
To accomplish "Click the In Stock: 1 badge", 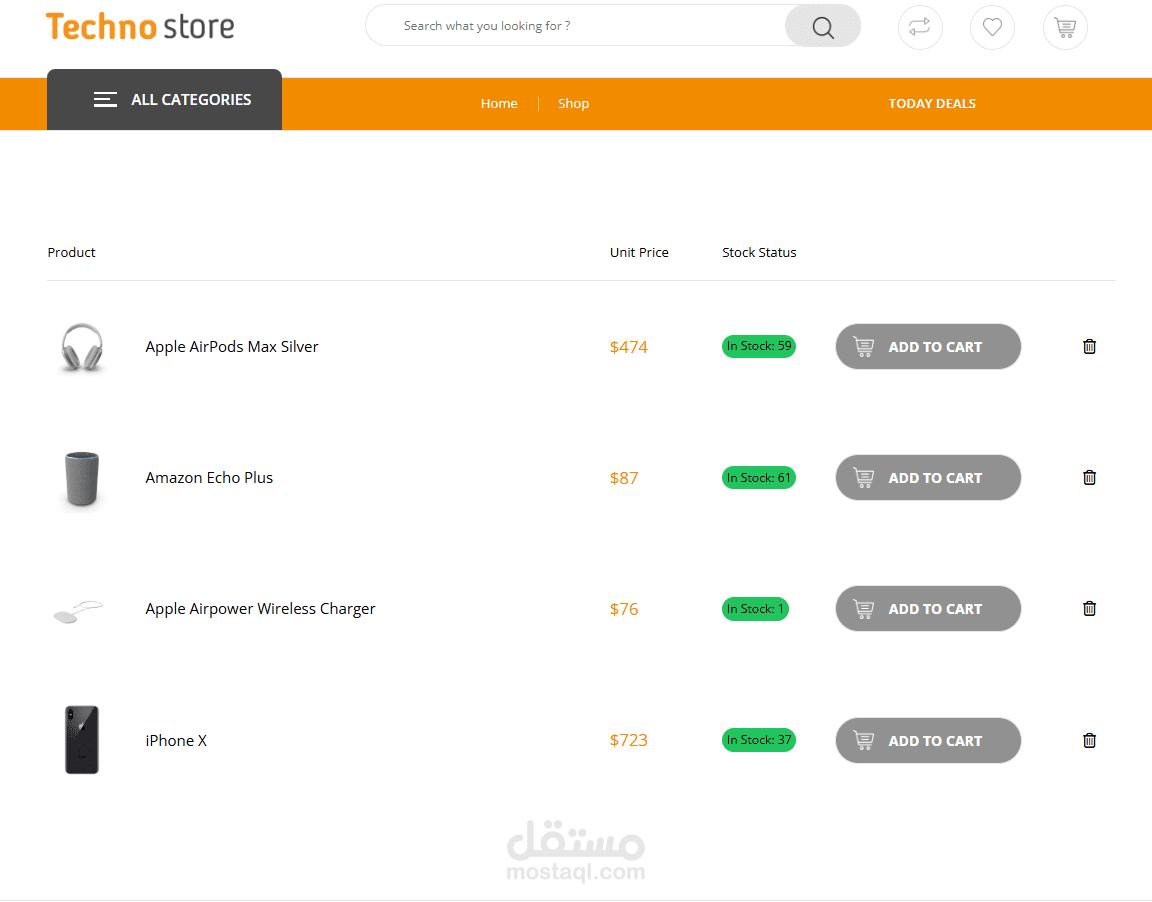I will tap(755, 609).
